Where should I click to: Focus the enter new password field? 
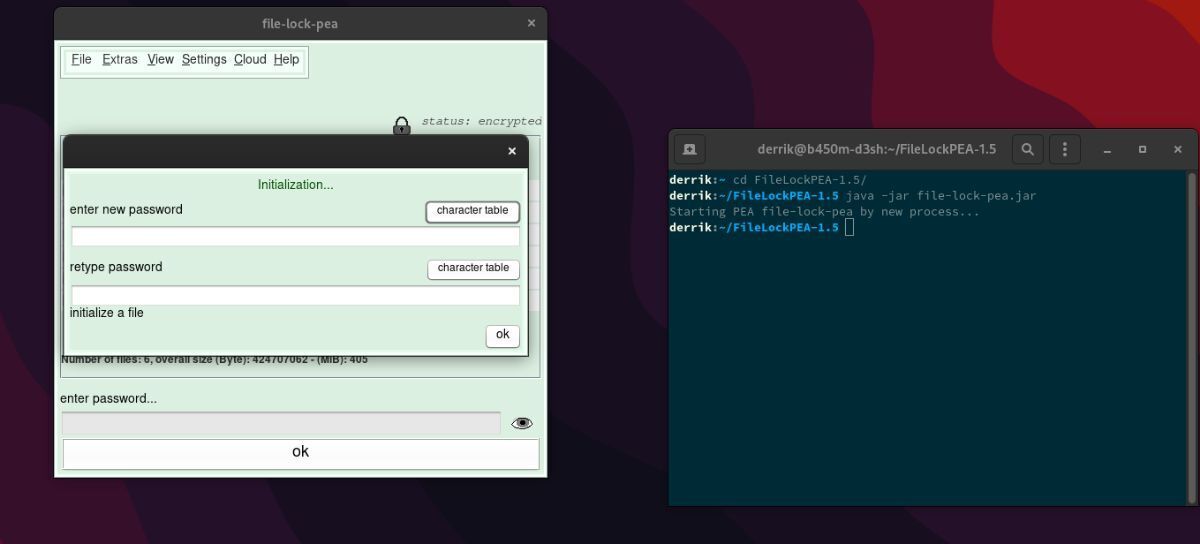tap(295, 237)
